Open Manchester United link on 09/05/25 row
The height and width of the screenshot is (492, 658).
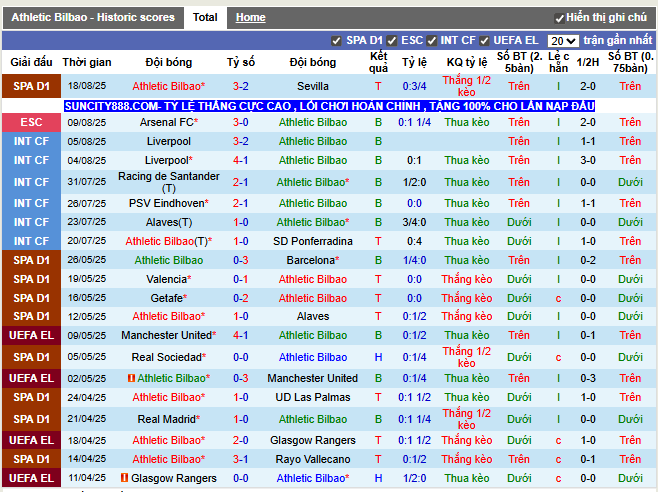point(169,335)
